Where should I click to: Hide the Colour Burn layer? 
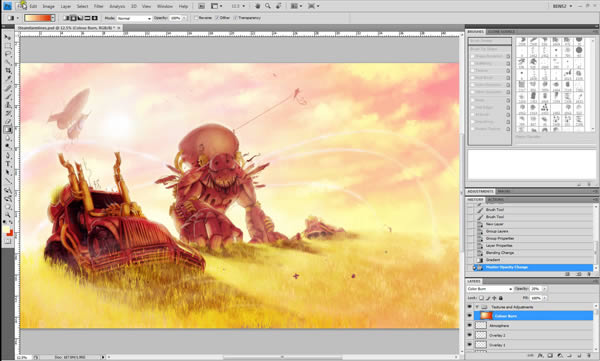pyautogui.click(x=470, y=316)
